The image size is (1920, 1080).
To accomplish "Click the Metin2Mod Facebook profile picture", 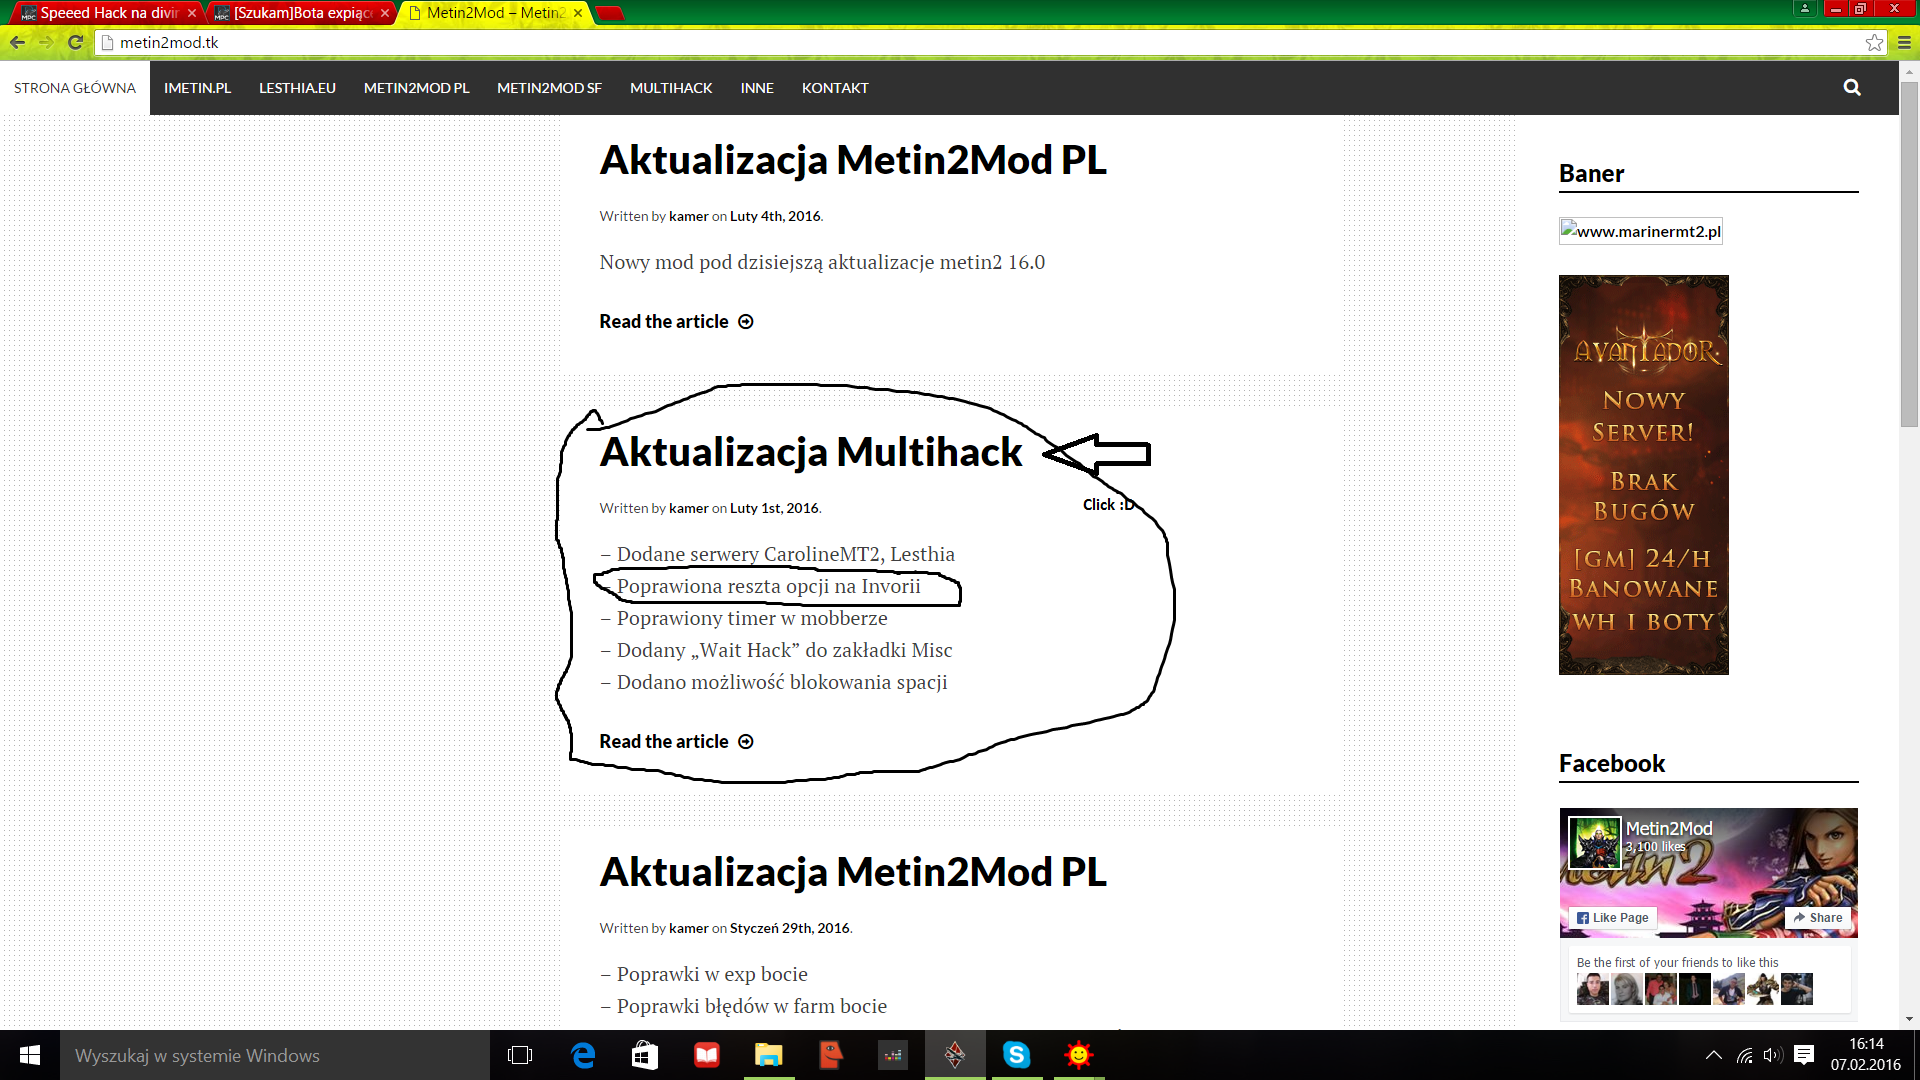I will coord(1594,842).
